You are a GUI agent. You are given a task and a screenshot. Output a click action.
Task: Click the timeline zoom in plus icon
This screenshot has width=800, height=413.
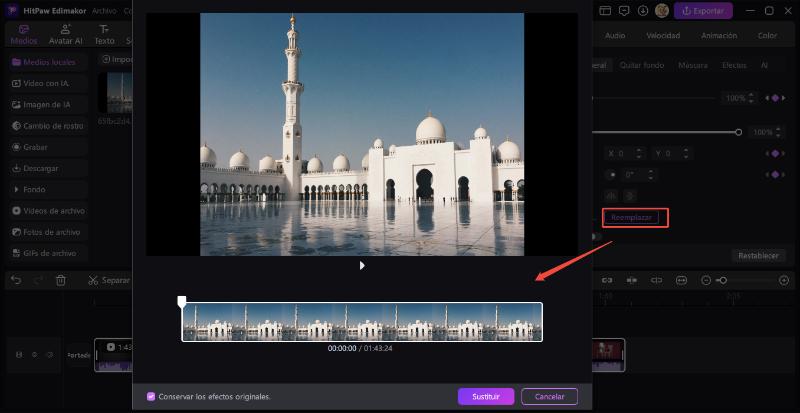783,281
